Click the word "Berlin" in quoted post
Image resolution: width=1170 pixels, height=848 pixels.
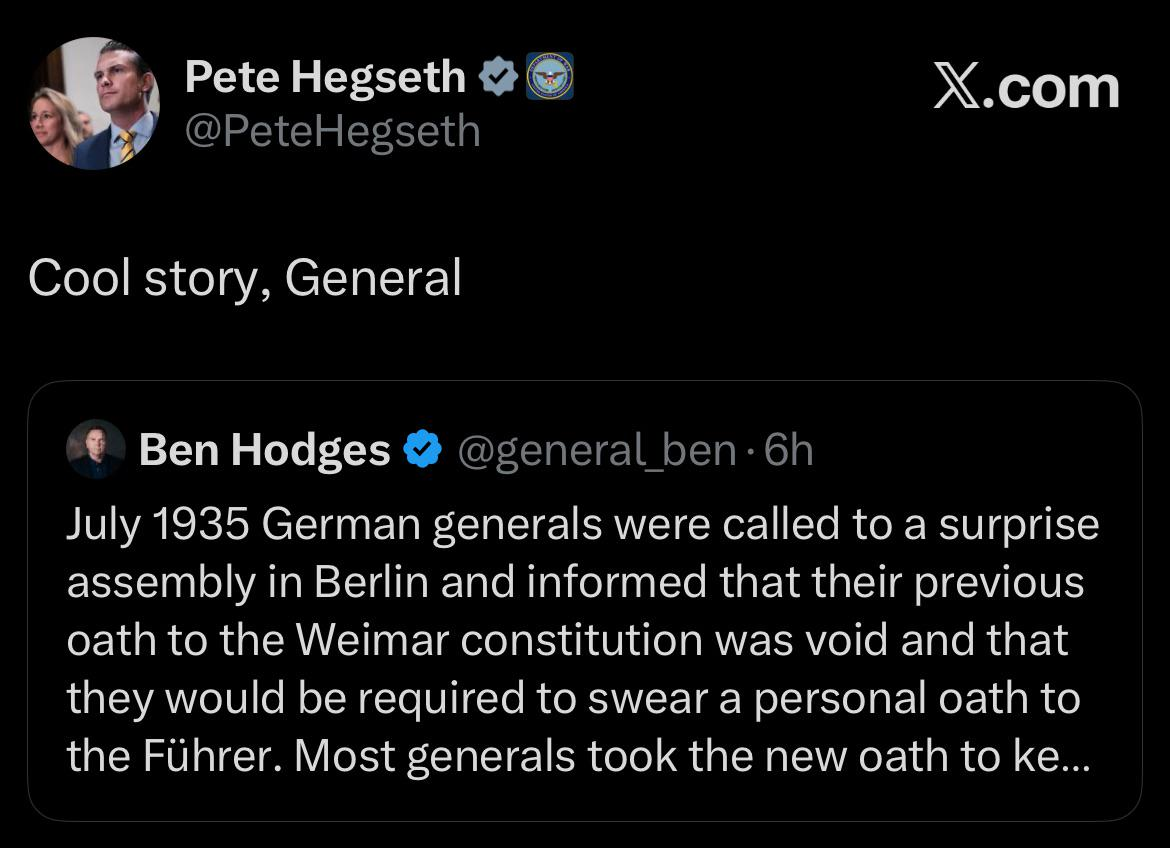[x=371, y=583]
